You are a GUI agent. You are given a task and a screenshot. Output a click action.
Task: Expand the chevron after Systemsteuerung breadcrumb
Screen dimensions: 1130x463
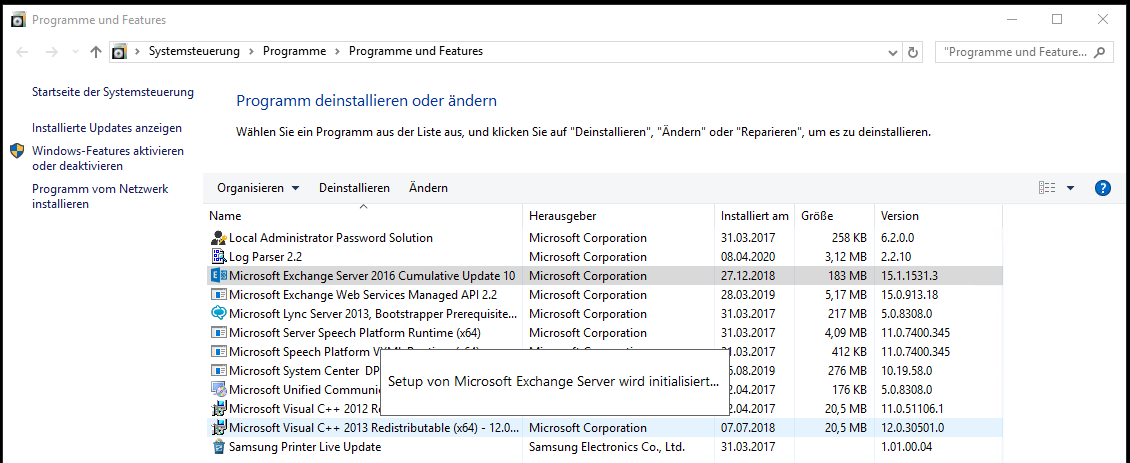pos(252,52)
